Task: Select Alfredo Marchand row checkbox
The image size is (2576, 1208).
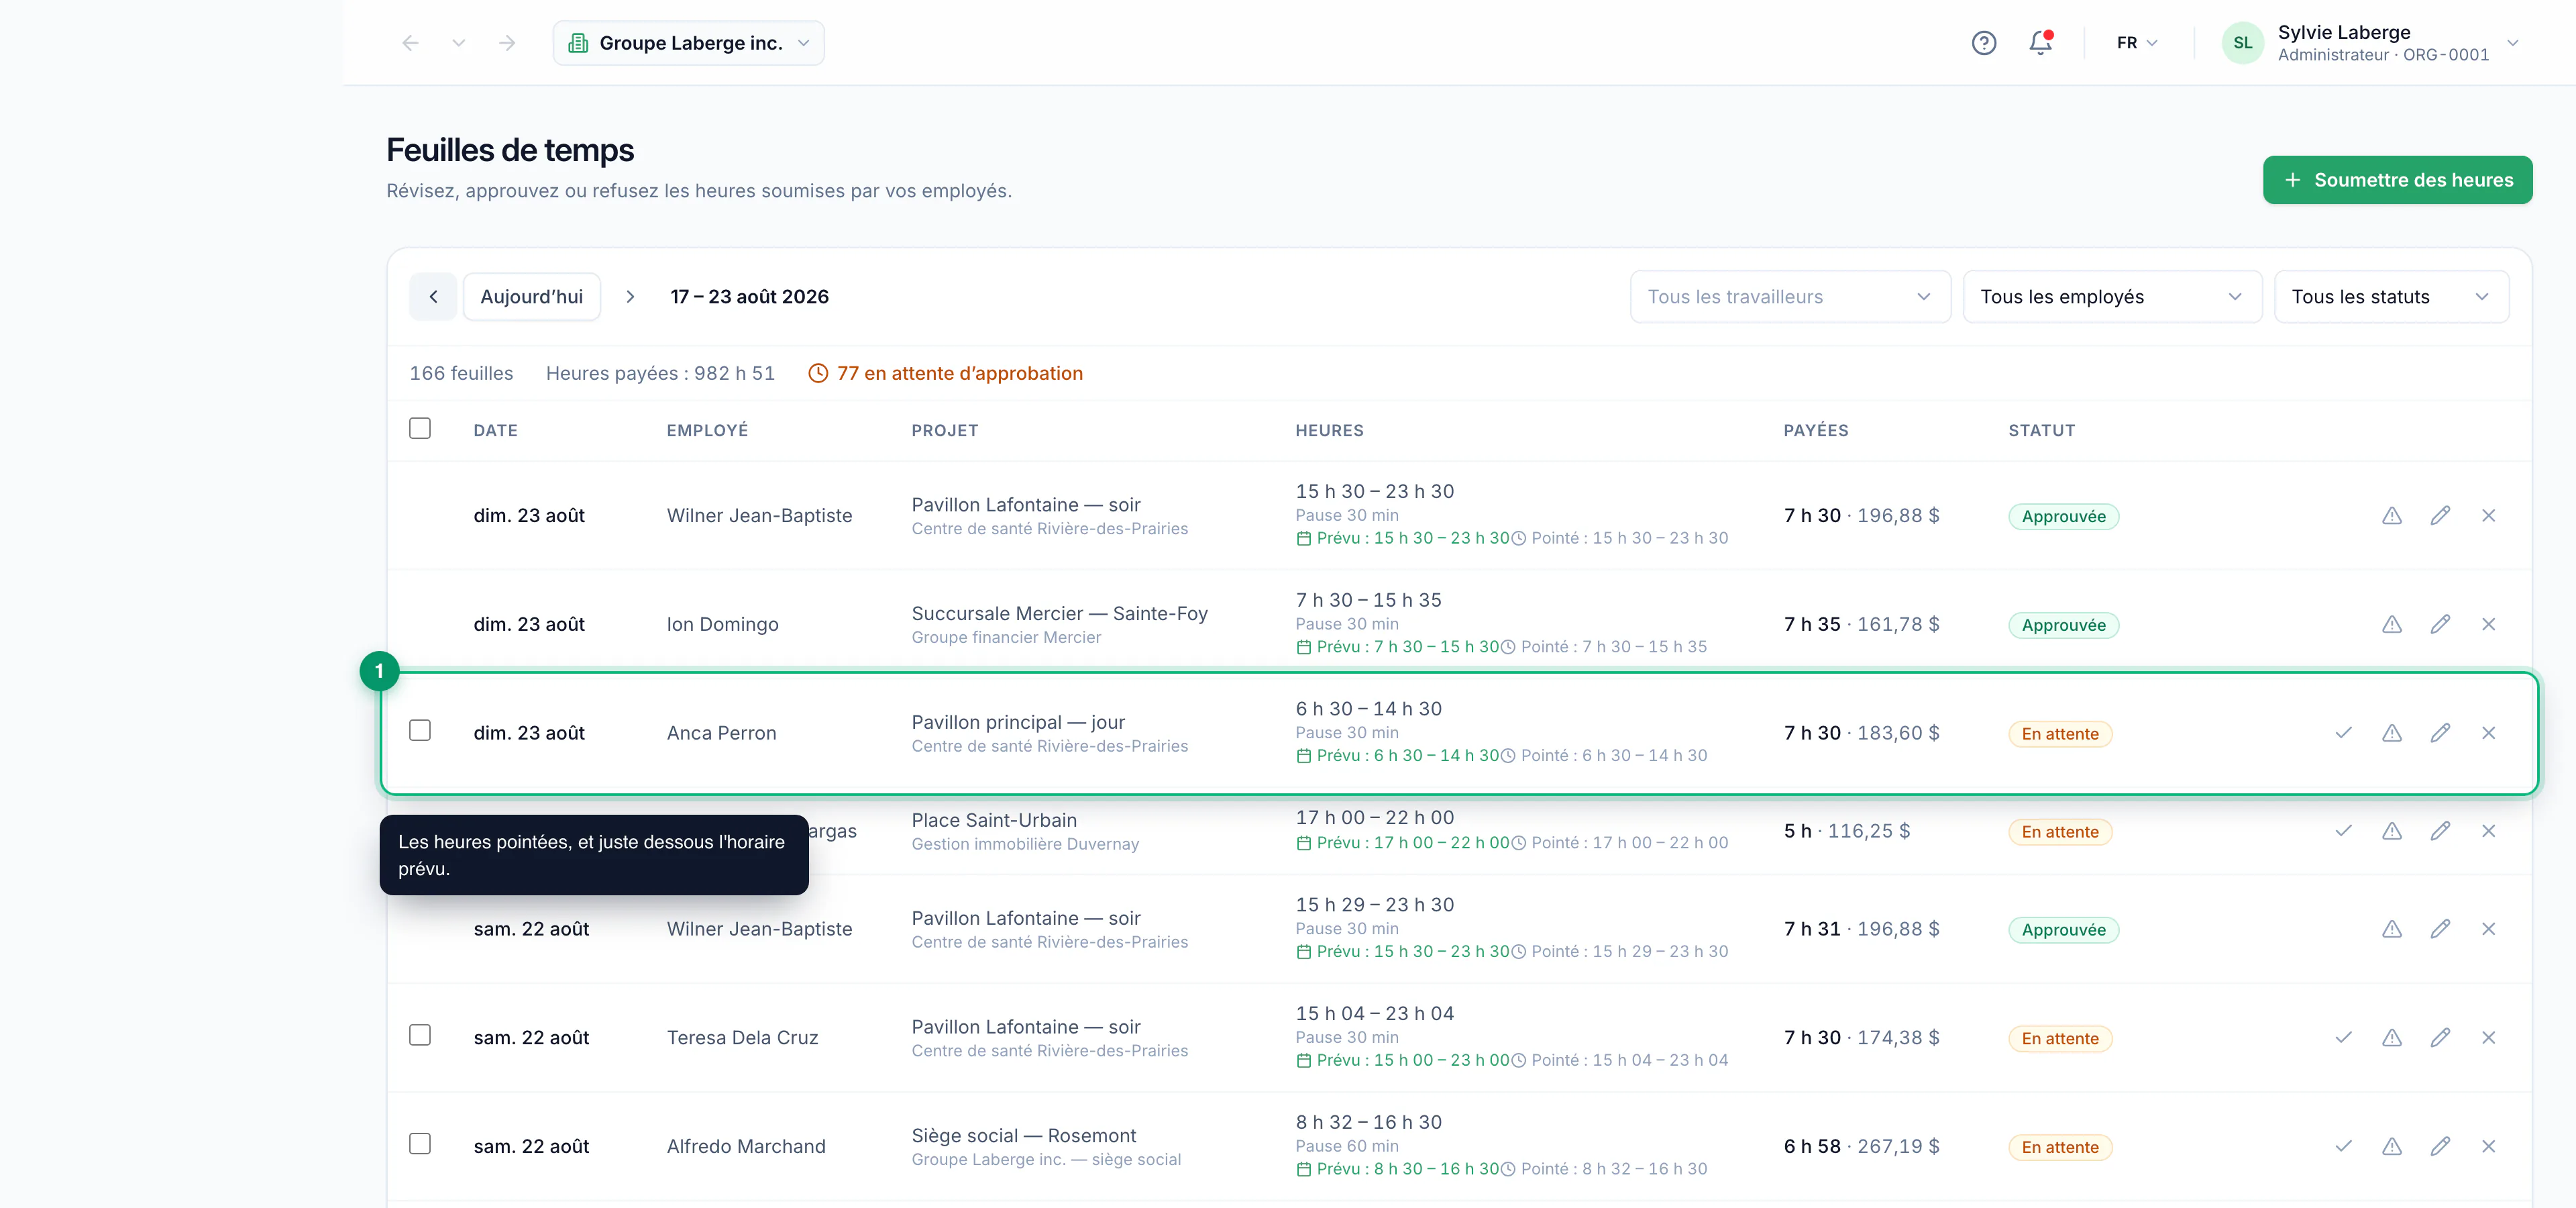Action: [x=420, y=1144]
